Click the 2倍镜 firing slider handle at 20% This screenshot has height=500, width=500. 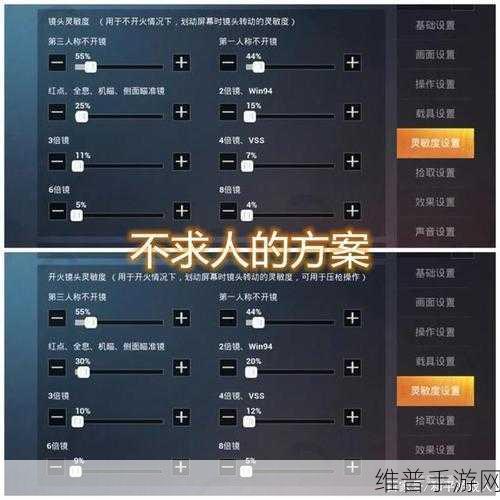click(251, 372)
